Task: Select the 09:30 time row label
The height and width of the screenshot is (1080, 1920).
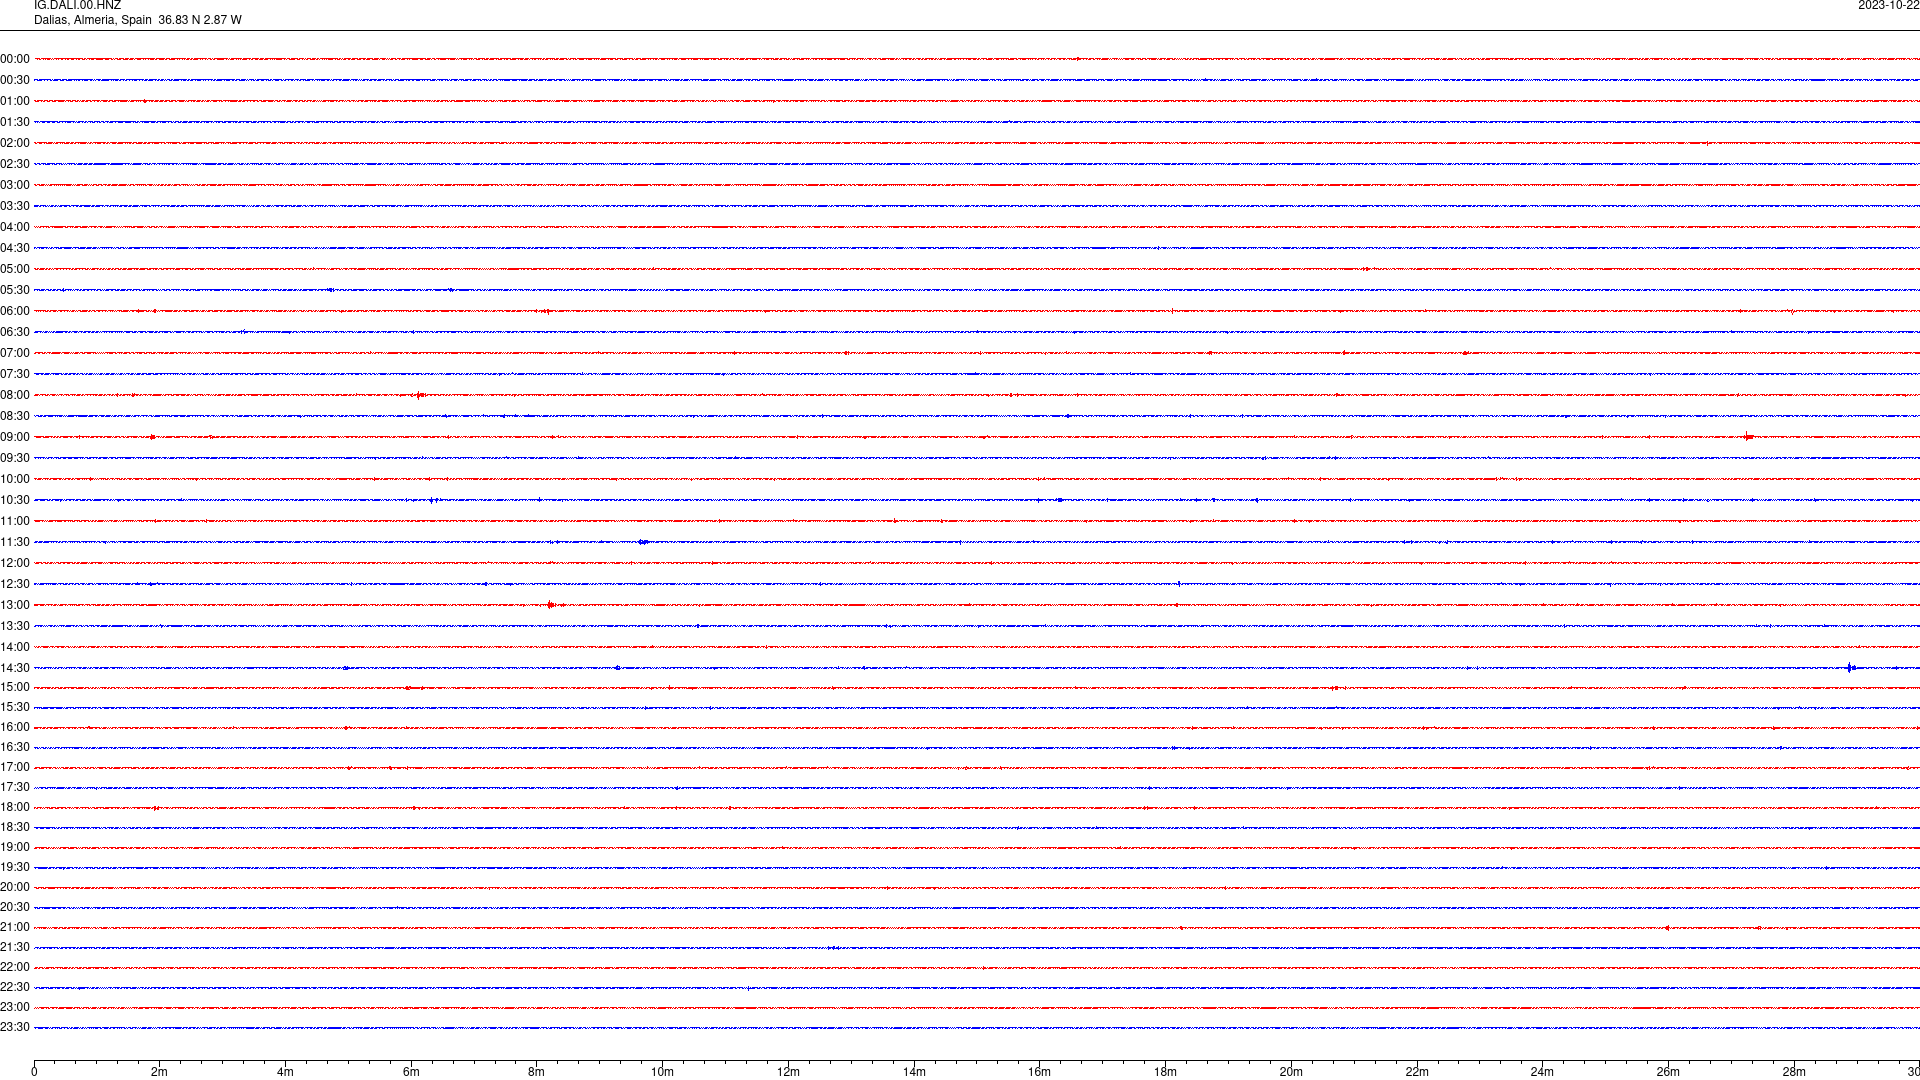Action: [x=15, y=458]
